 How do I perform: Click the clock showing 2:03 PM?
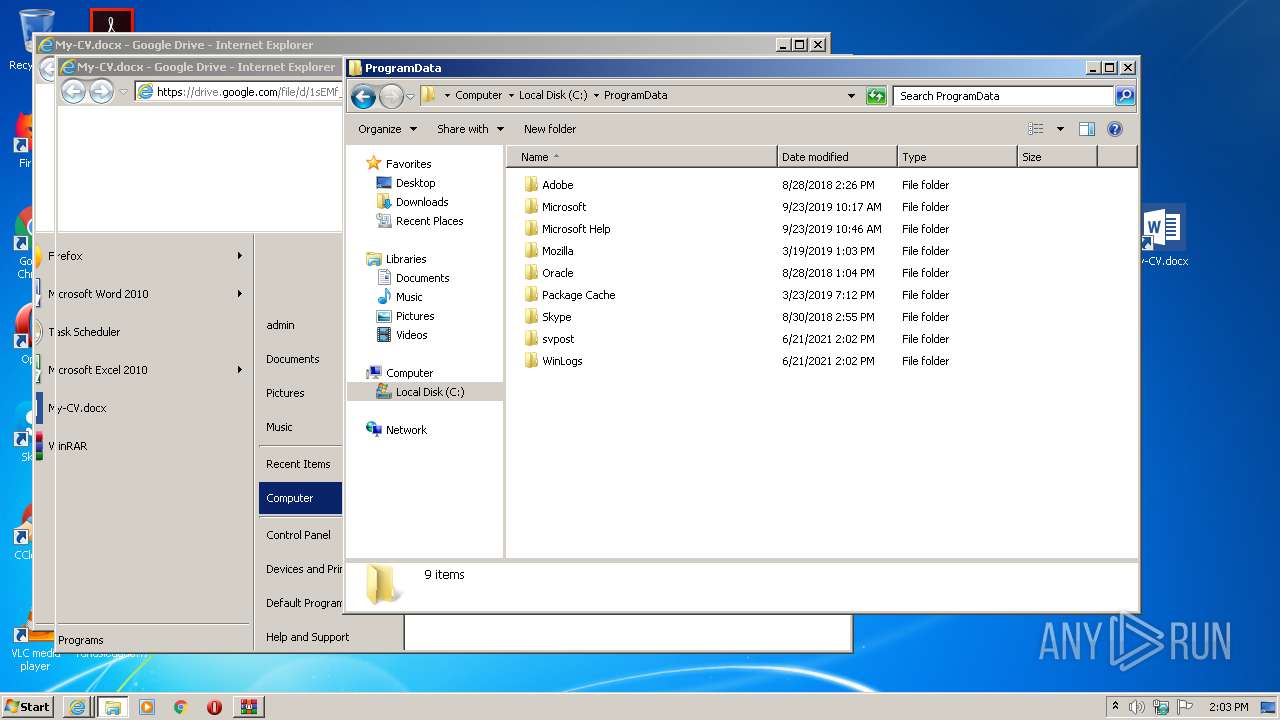(1228, 707)
